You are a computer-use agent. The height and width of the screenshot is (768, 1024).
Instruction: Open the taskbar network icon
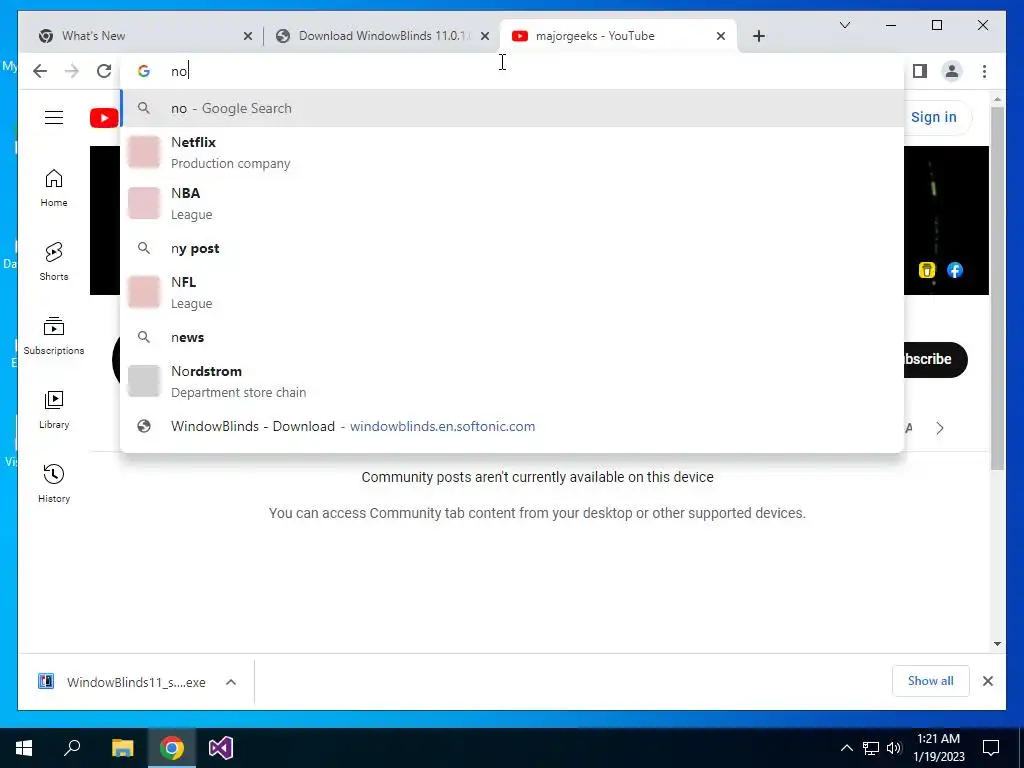coord(871,748)
